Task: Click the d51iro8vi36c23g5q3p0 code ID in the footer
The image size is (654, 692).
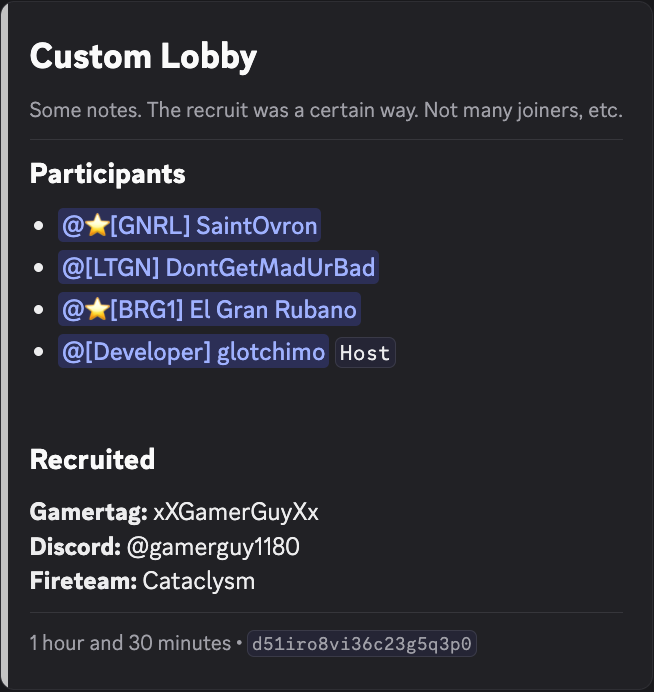Action: pos(363,643)
